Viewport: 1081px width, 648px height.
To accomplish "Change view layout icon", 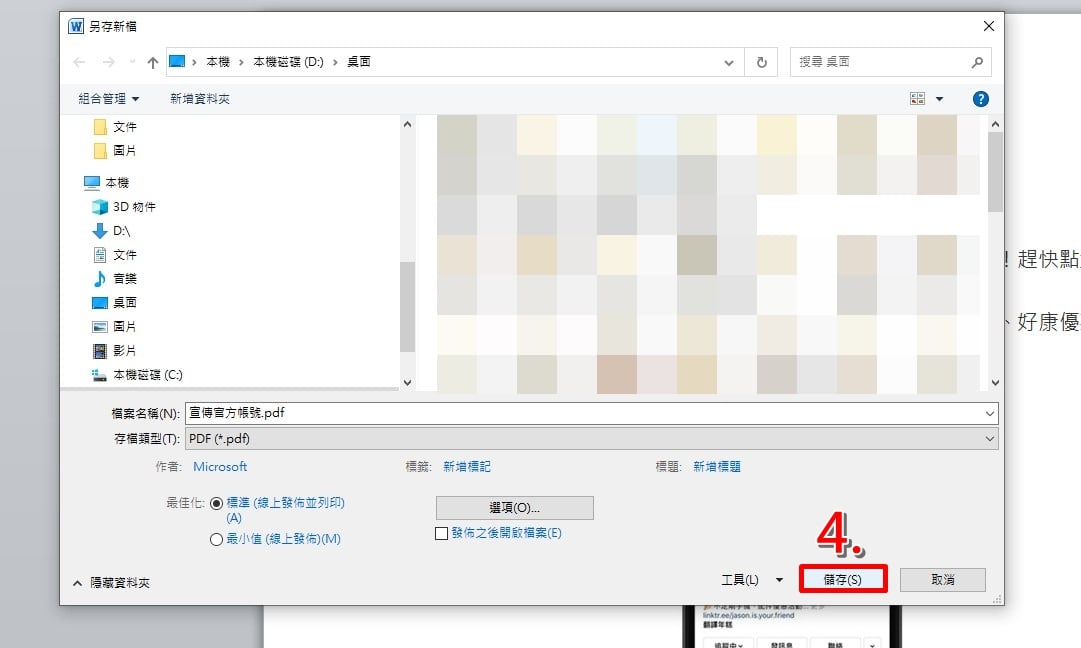I will 917,99.
